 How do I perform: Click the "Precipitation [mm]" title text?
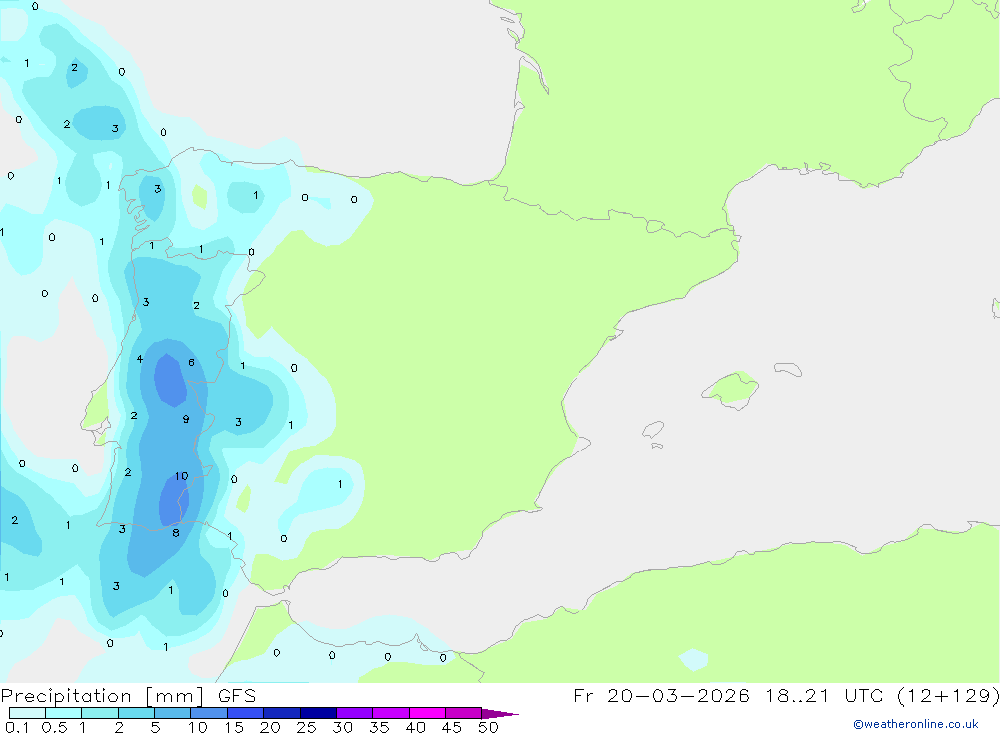point(103,696)
